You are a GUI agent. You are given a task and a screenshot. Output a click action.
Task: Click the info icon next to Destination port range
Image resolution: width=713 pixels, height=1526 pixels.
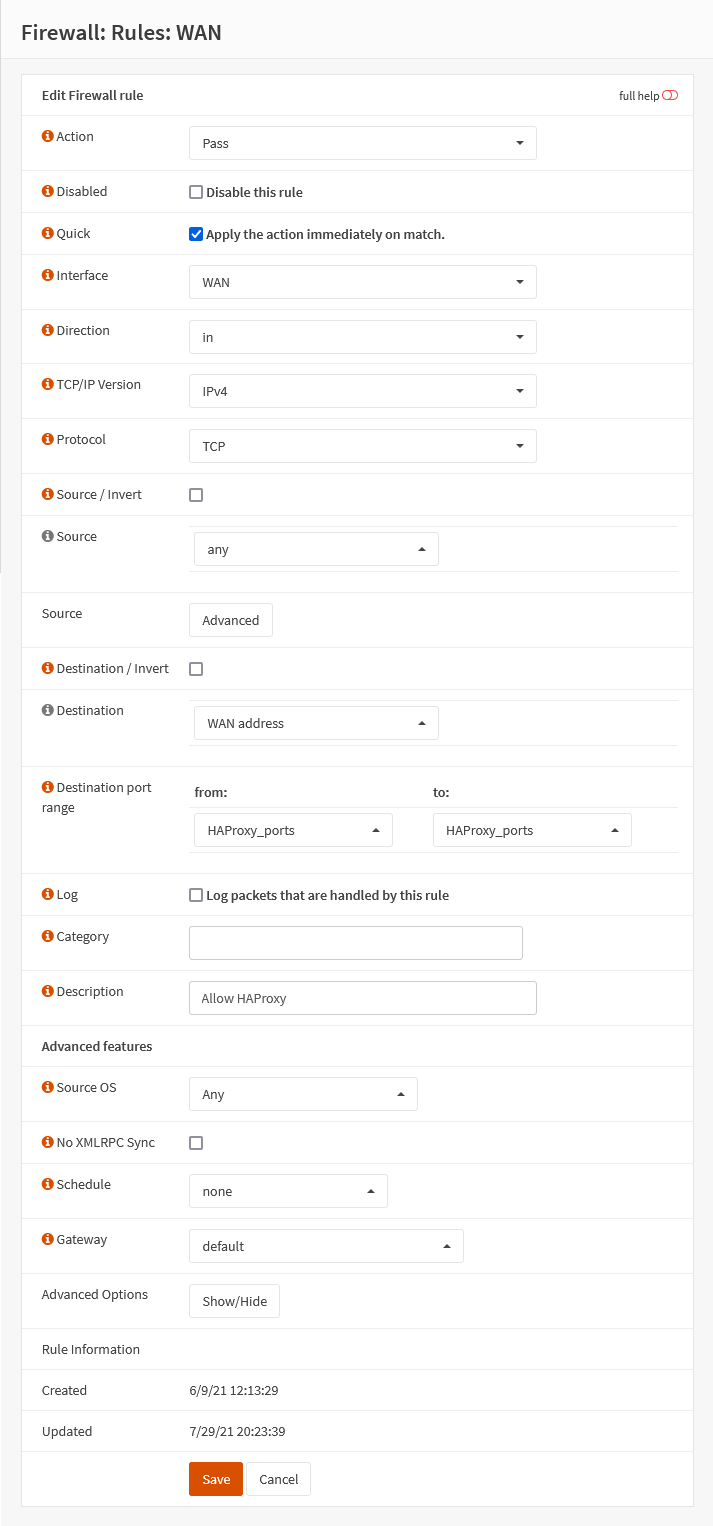pos(47,787)
